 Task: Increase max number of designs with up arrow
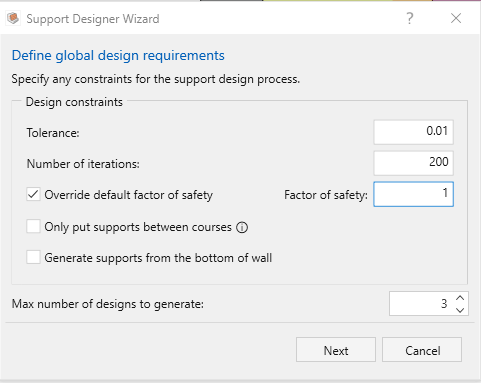pos(460,298)
